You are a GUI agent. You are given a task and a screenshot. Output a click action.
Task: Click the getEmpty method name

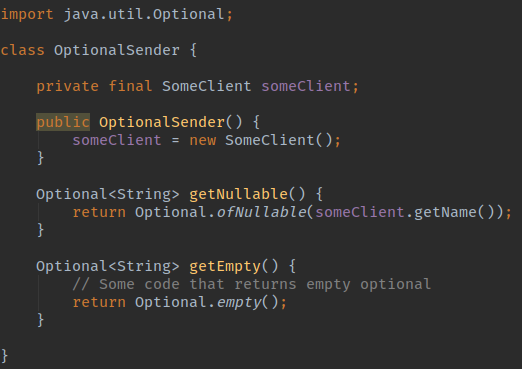(x=225, y=266)
